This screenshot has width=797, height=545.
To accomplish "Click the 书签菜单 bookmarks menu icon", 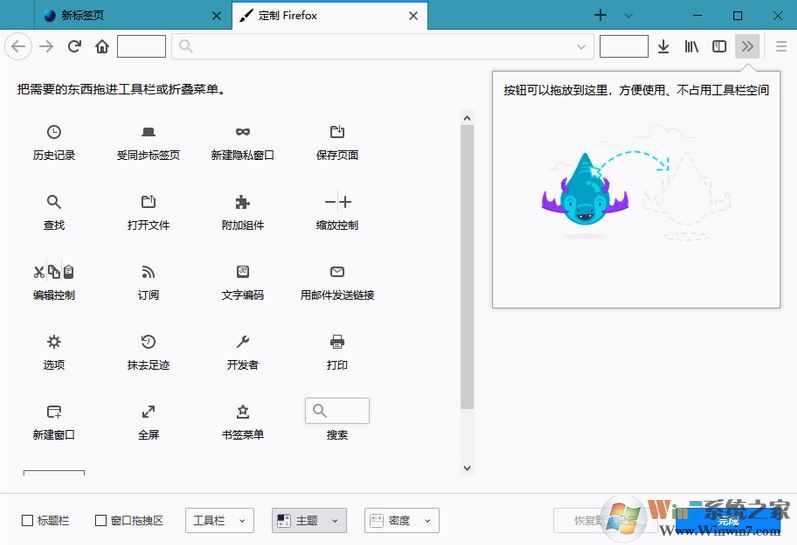I will coord(243,411).
